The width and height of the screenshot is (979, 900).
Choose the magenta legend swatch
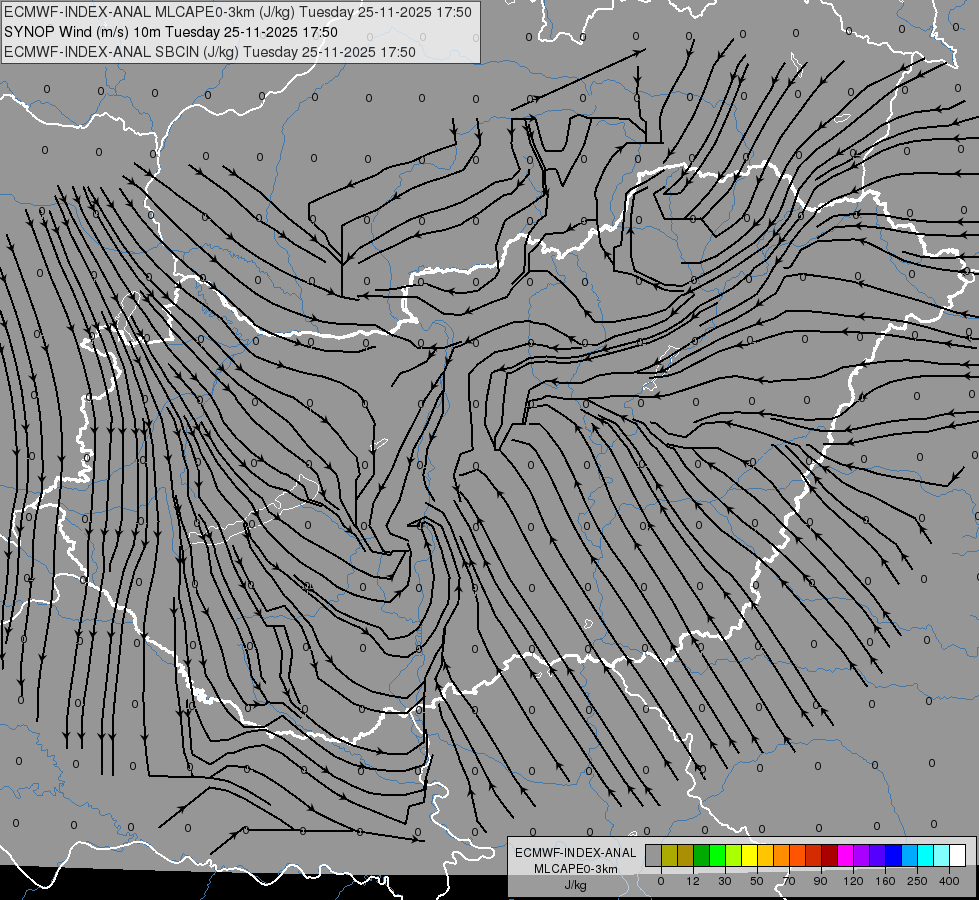[846, 855]
